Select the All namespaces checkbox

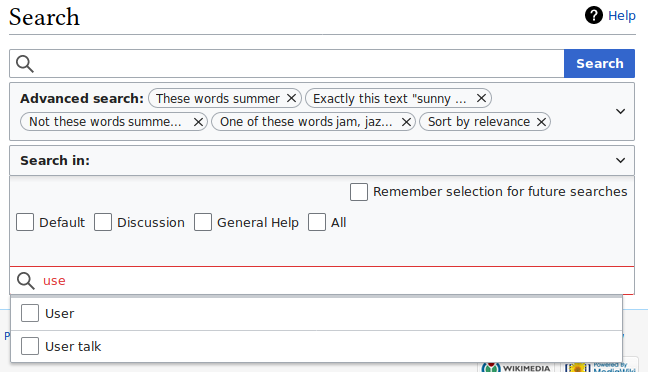317,222
